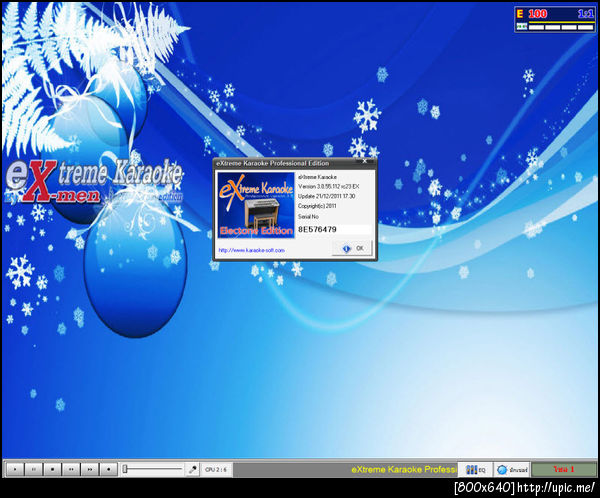Click the white level meter bar in top-right panel
600x498 pixels.
tap(561, 27)
